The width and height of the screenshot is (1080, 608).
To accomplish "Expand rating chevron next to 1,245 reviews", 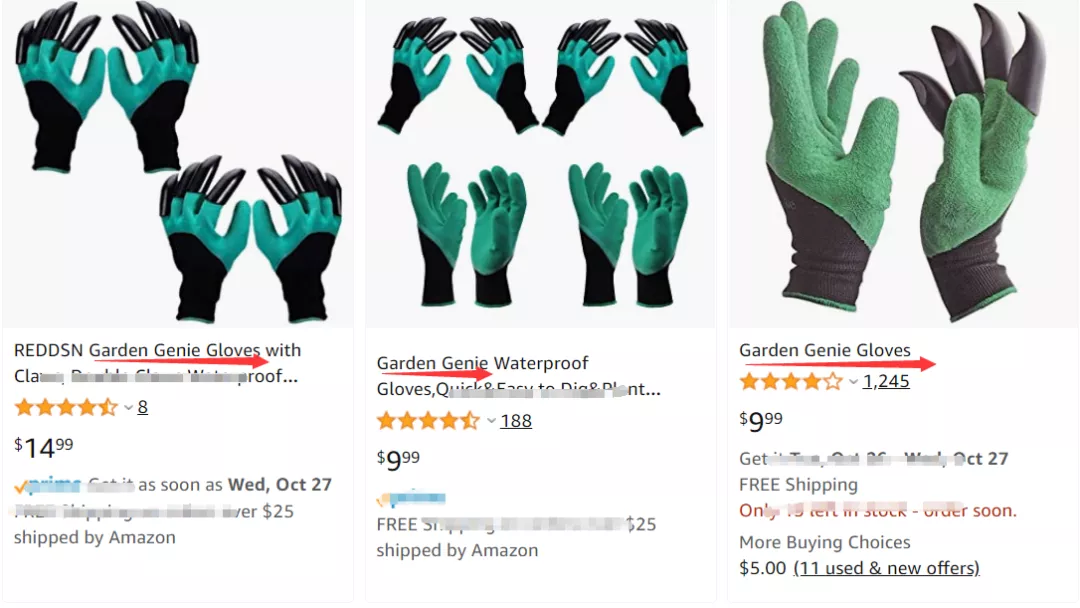I will [x=853, y=381].
